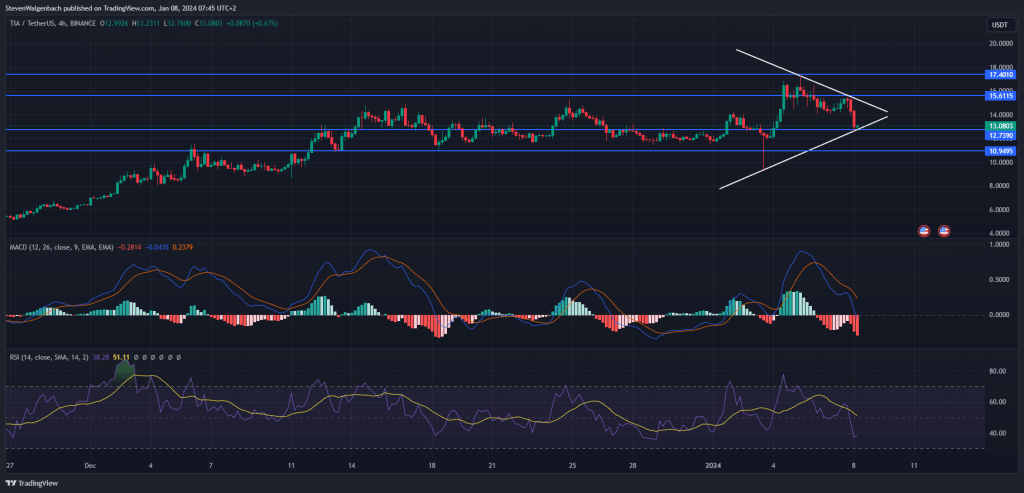This screenshot has height=493, width=1024.
Task: Click the 10.9495 price level label
Action: (1000, 151)
